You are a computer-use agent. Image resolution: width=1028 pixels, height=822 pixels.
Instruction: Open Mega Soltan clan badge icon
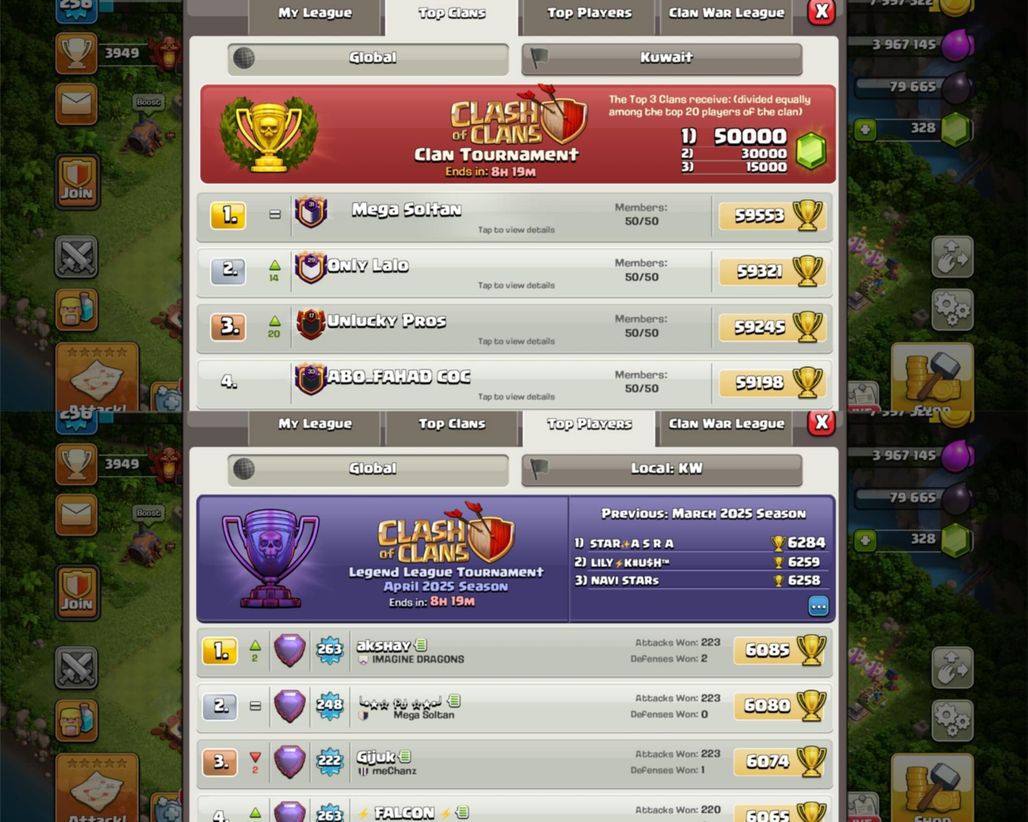310,212
